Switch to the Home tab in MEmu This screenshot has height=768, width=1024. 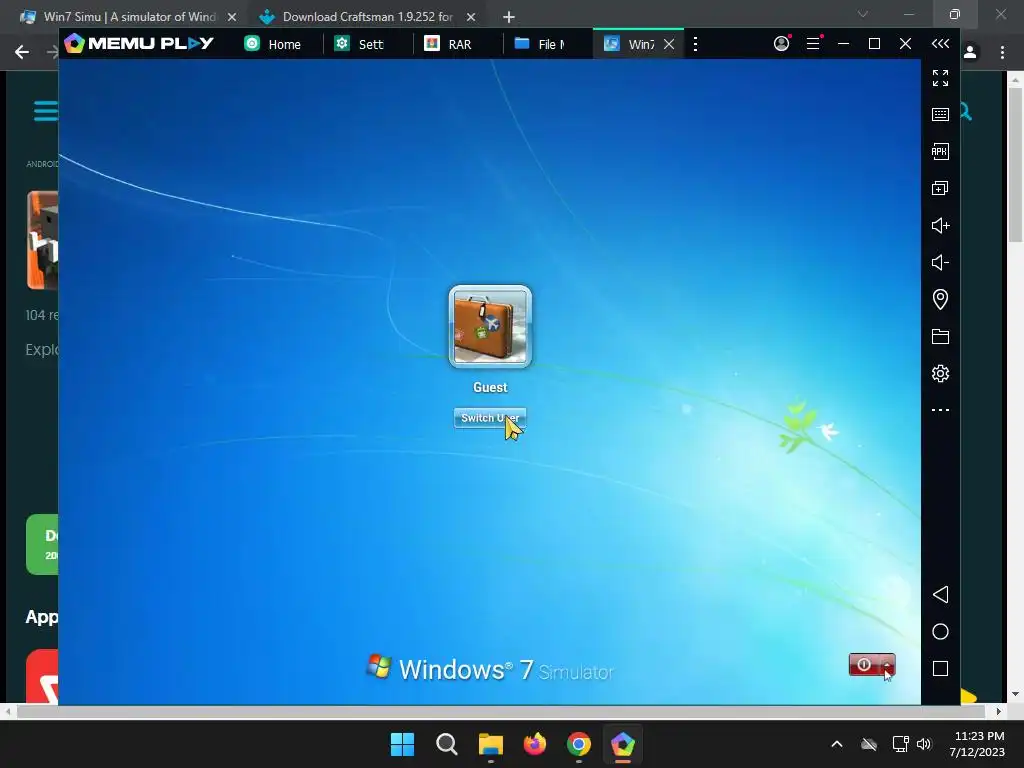pyautogui.click(x=272, y=44)
